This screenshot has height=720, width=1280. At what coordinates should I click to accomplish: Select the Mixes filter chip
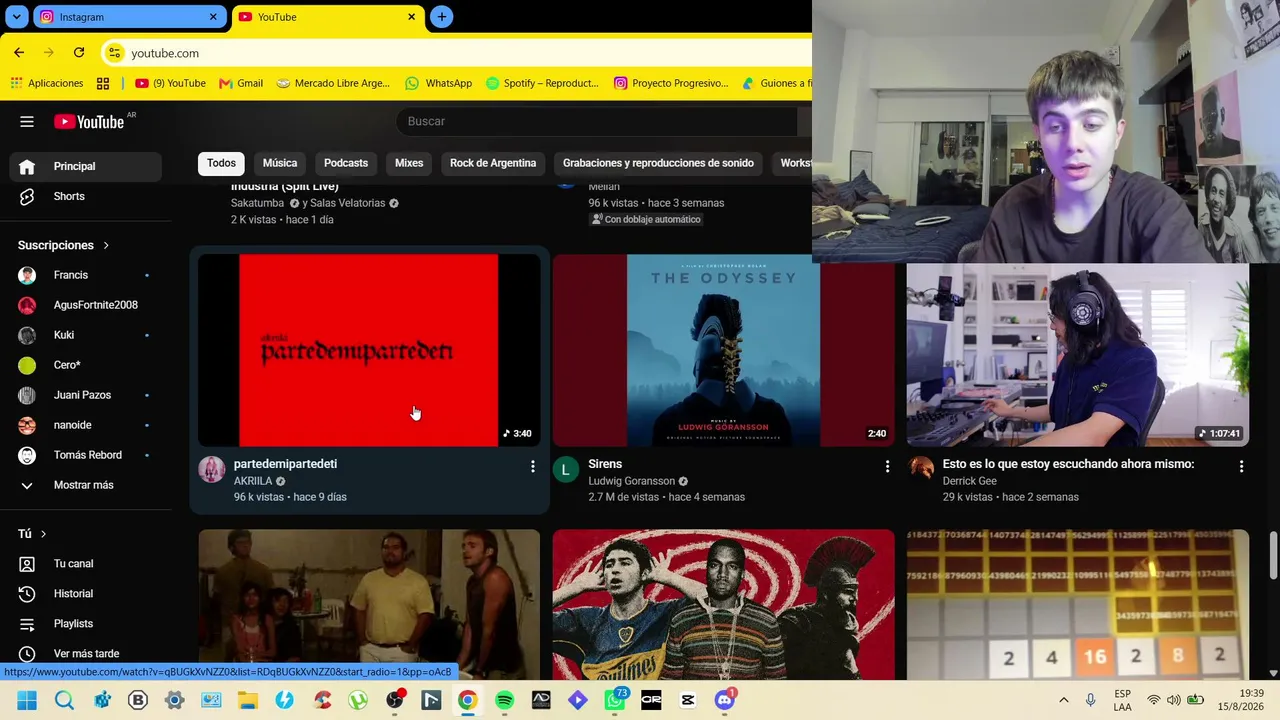coord(409,163)
